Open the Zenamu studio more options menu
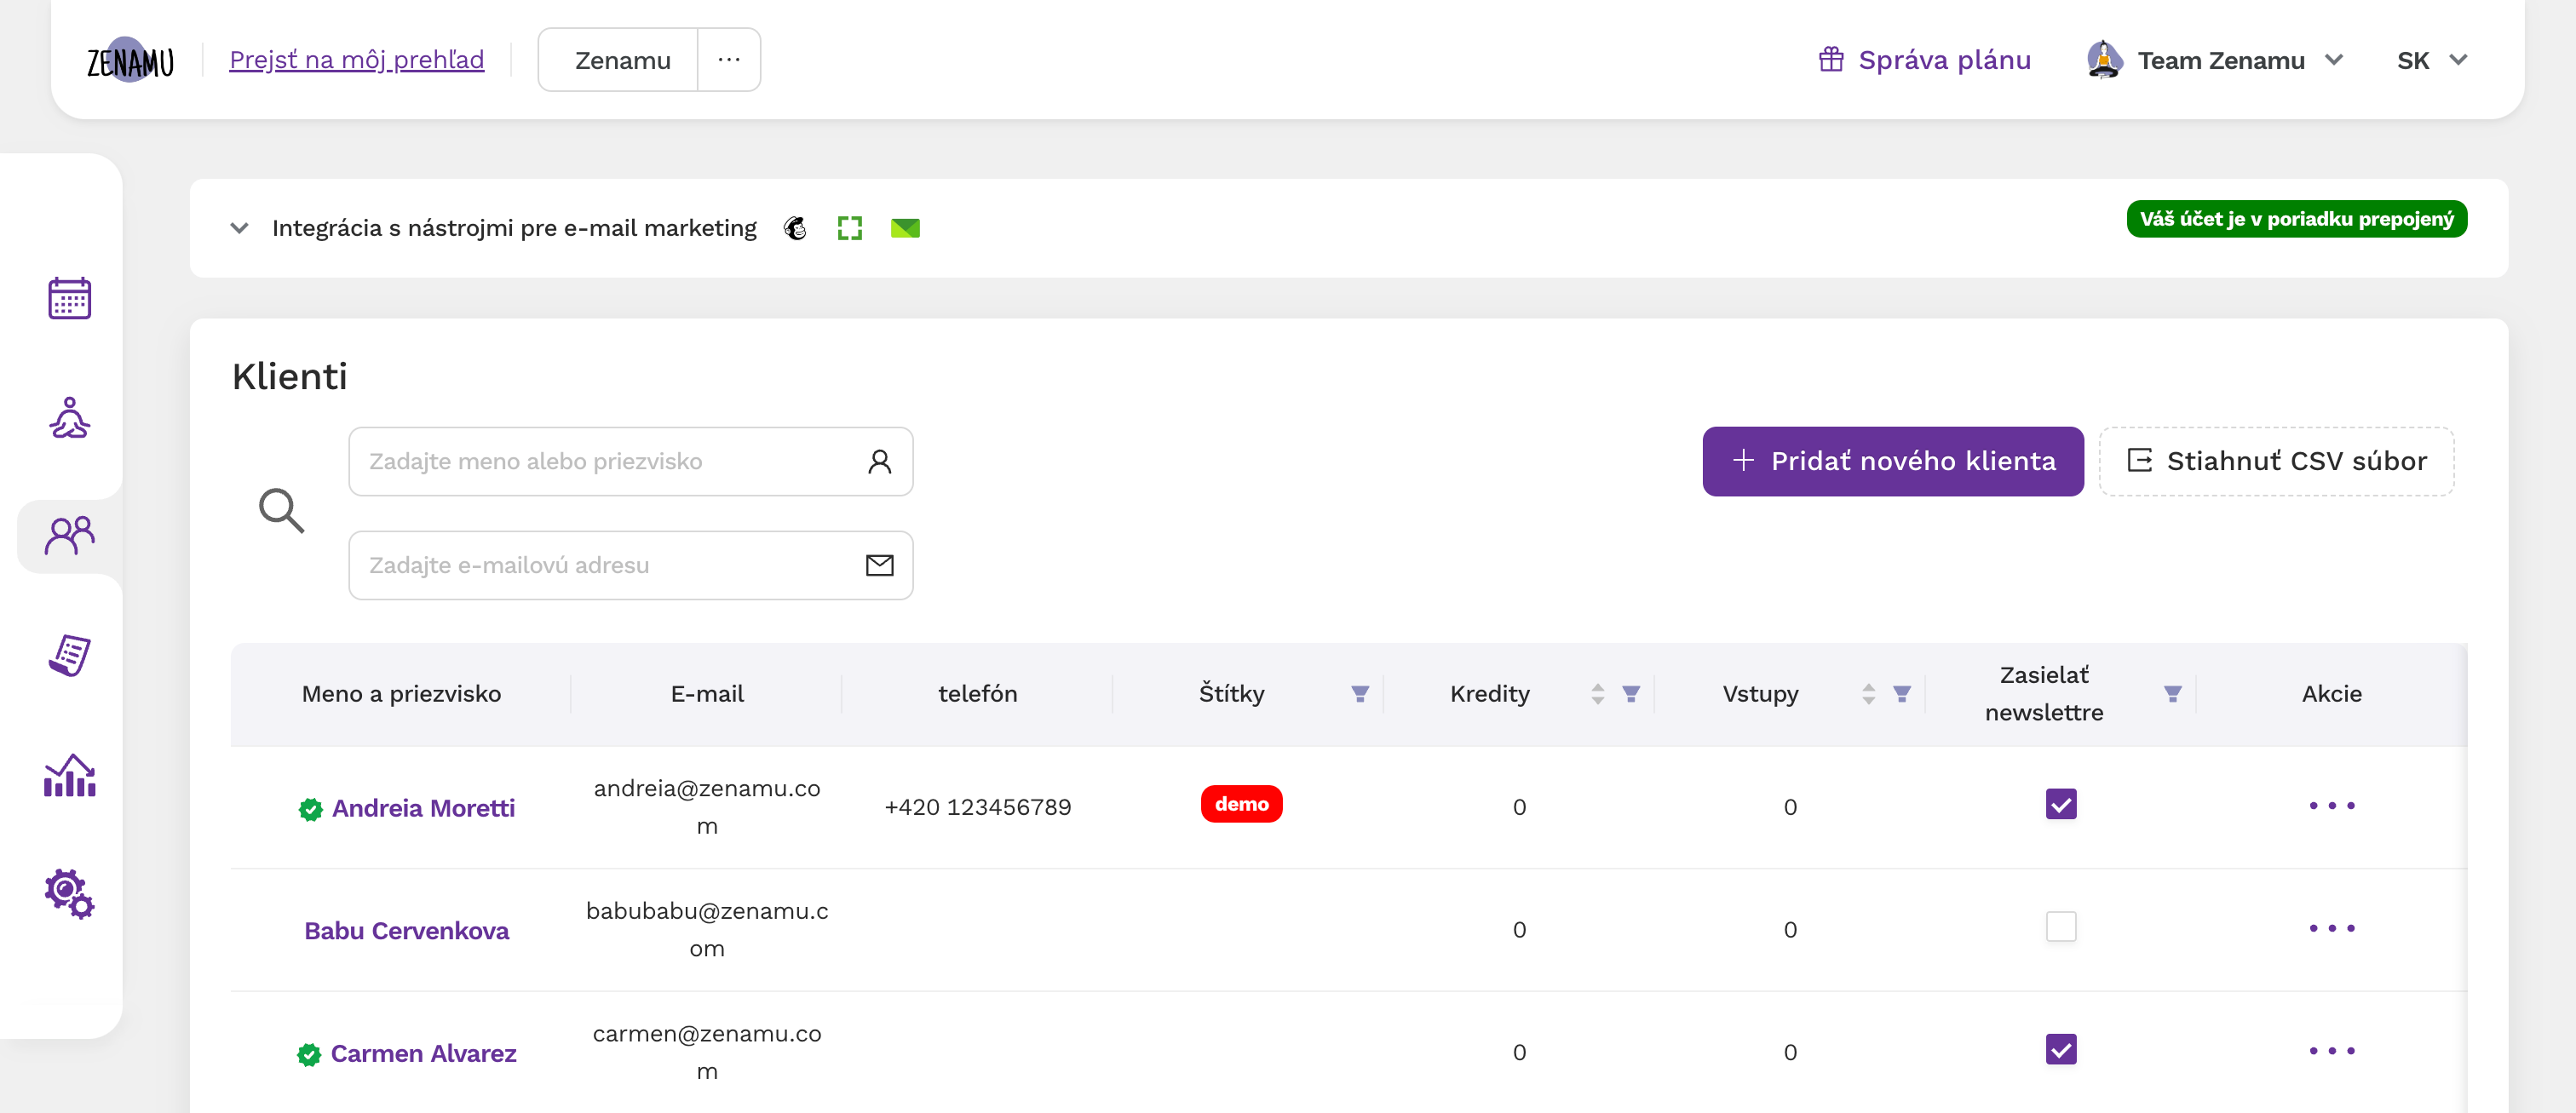 point(729,60)
